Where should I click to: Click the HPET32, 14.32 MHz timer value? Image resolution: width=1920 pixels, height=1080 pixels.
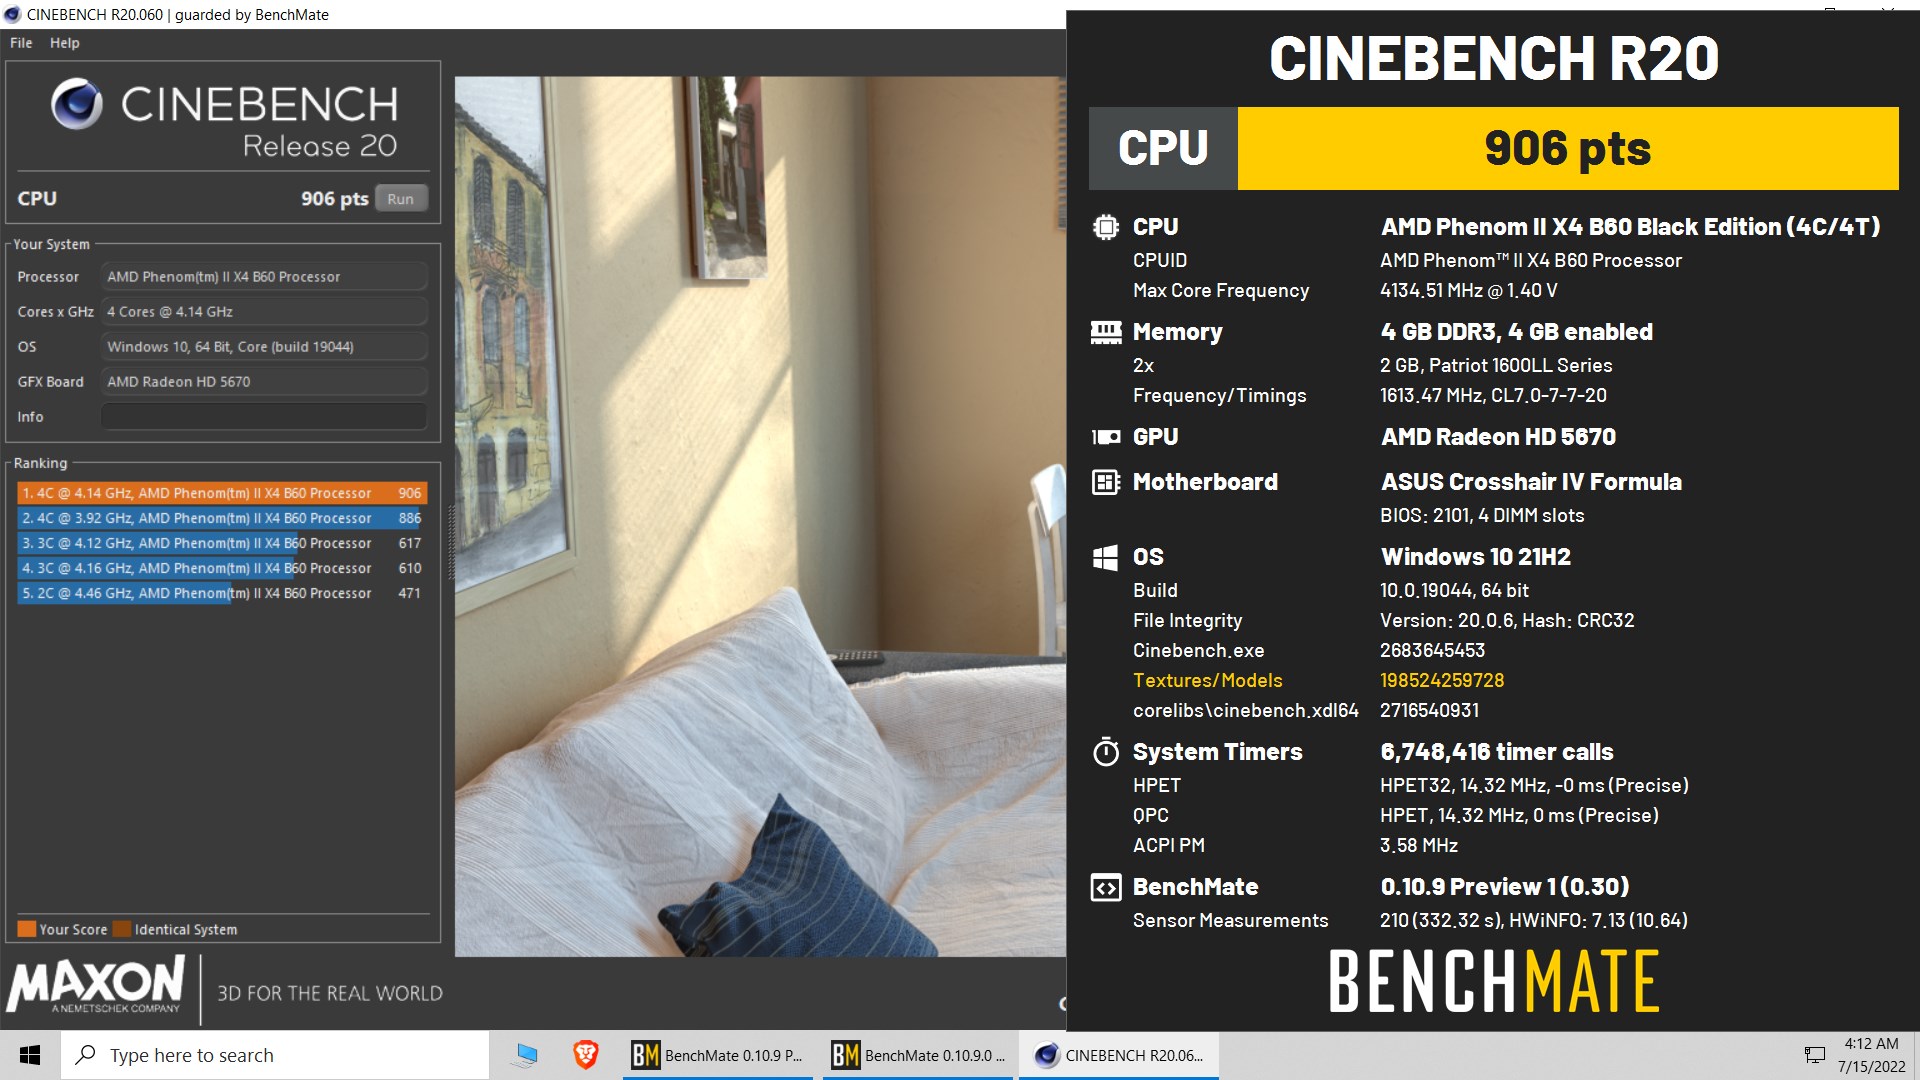1534,785
